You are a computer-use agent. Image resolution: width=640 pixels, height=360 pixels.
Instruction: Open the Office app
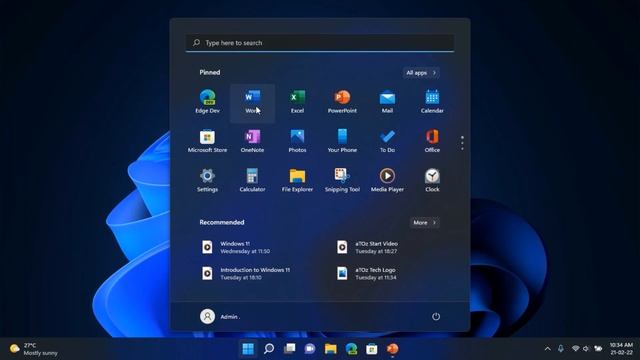pyautogui.click(x=432, y=141)
